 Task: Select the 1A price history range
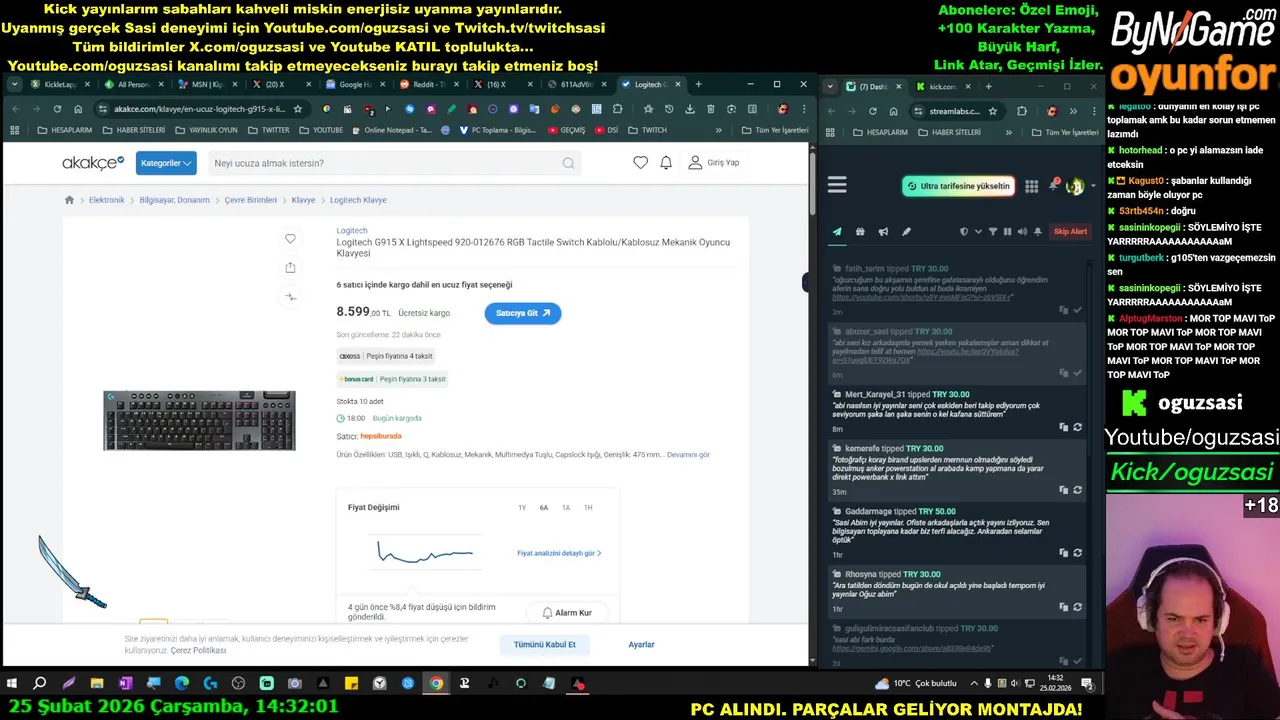[566, 508]
